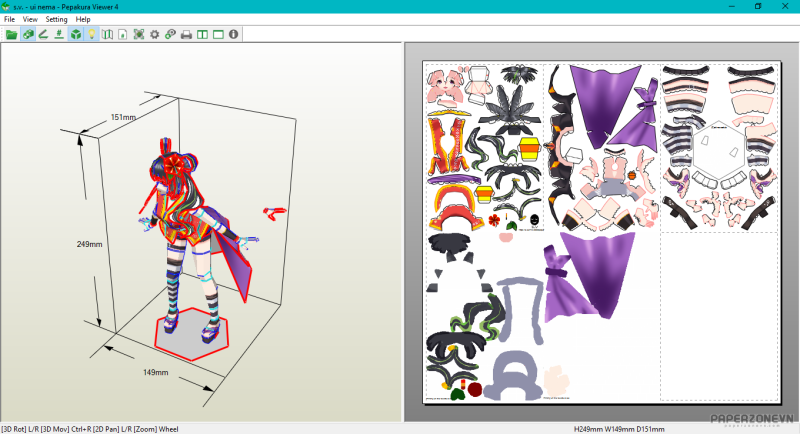
Task: Click the chain link toolbar icon
Action: pos(170,34)
